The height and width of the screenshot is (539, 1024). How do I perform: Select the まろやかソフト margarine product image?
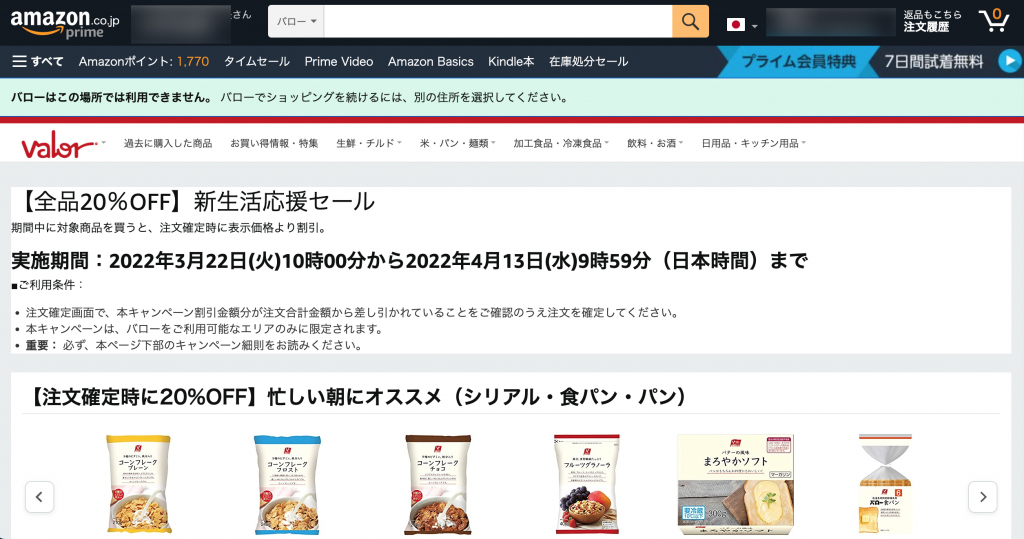(x=735, y=485)
